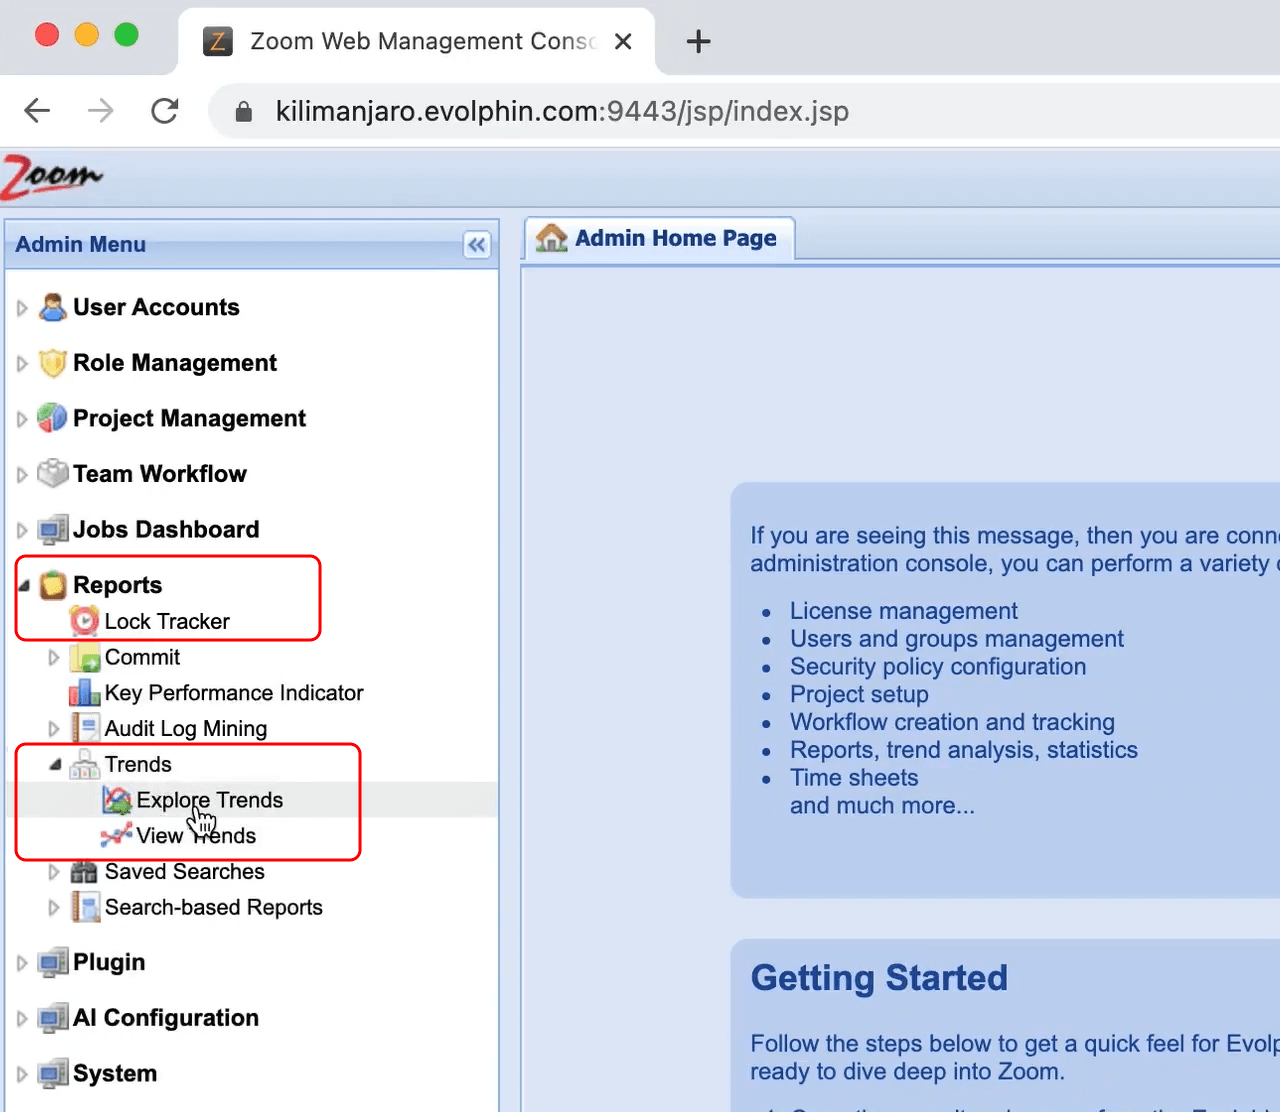Click the Jobs Dashboard monitor icon
Viewport: 1280px width, 1112px height.
[53, 529]
